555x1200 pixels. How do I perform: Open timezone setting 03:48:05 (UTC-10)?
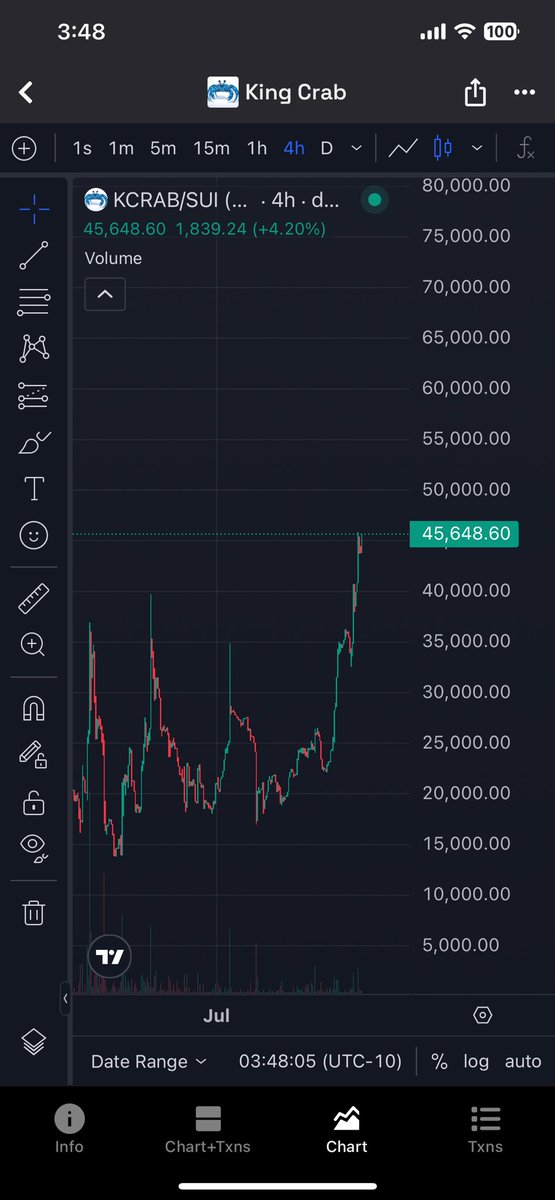320,1061
